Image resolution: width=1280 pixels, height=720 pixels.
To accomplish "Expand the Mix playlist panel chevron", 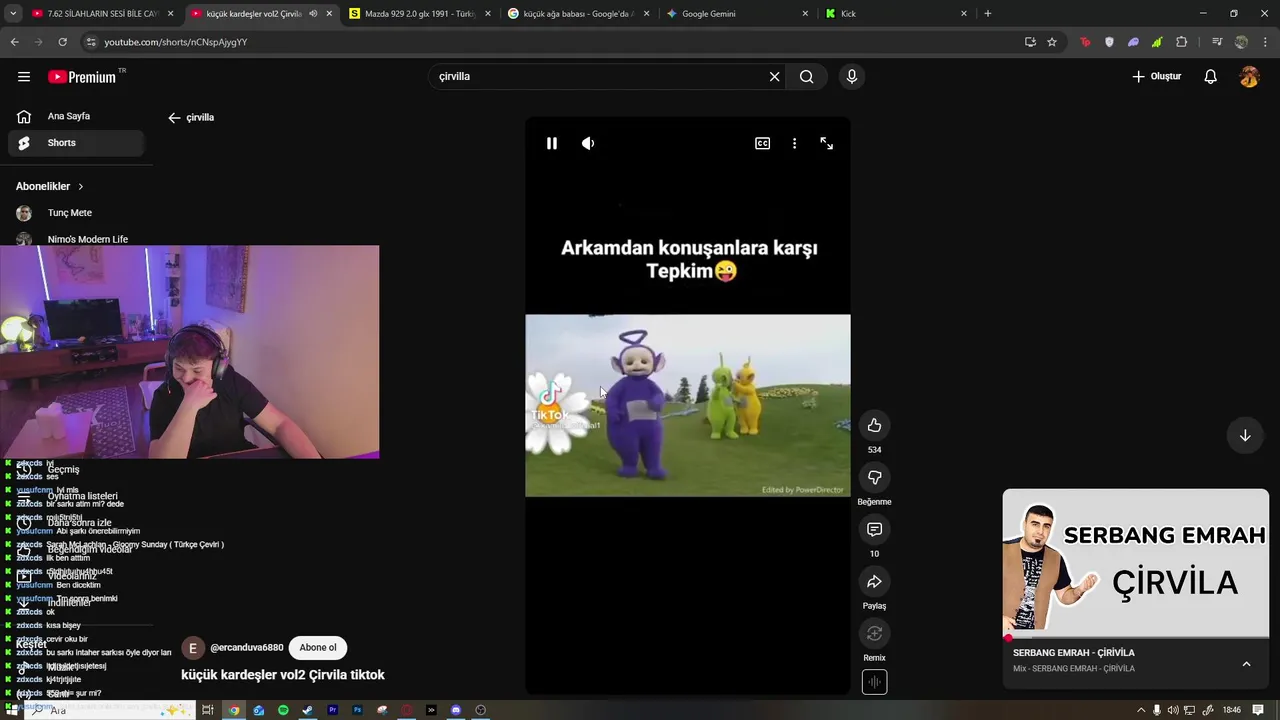I will pyautogui.click(x=1246, y=664).
